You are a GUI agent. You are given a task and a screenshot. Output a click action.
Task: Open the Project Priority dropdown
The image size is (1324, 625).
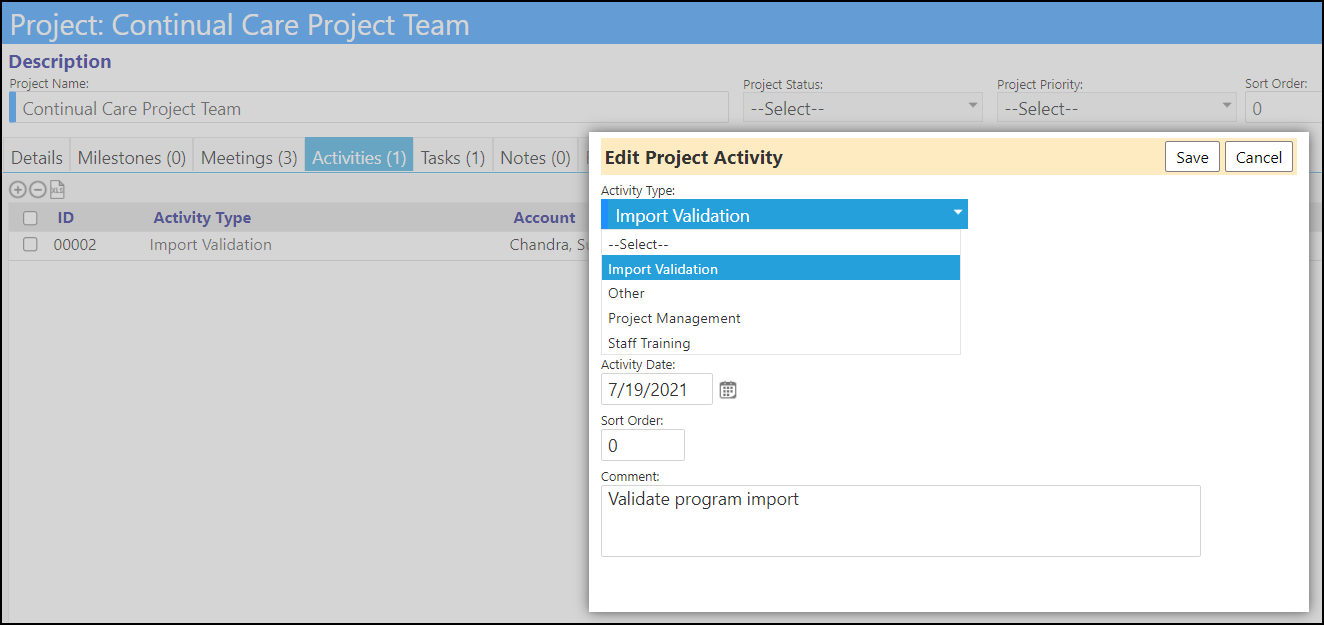(1117, 108)
